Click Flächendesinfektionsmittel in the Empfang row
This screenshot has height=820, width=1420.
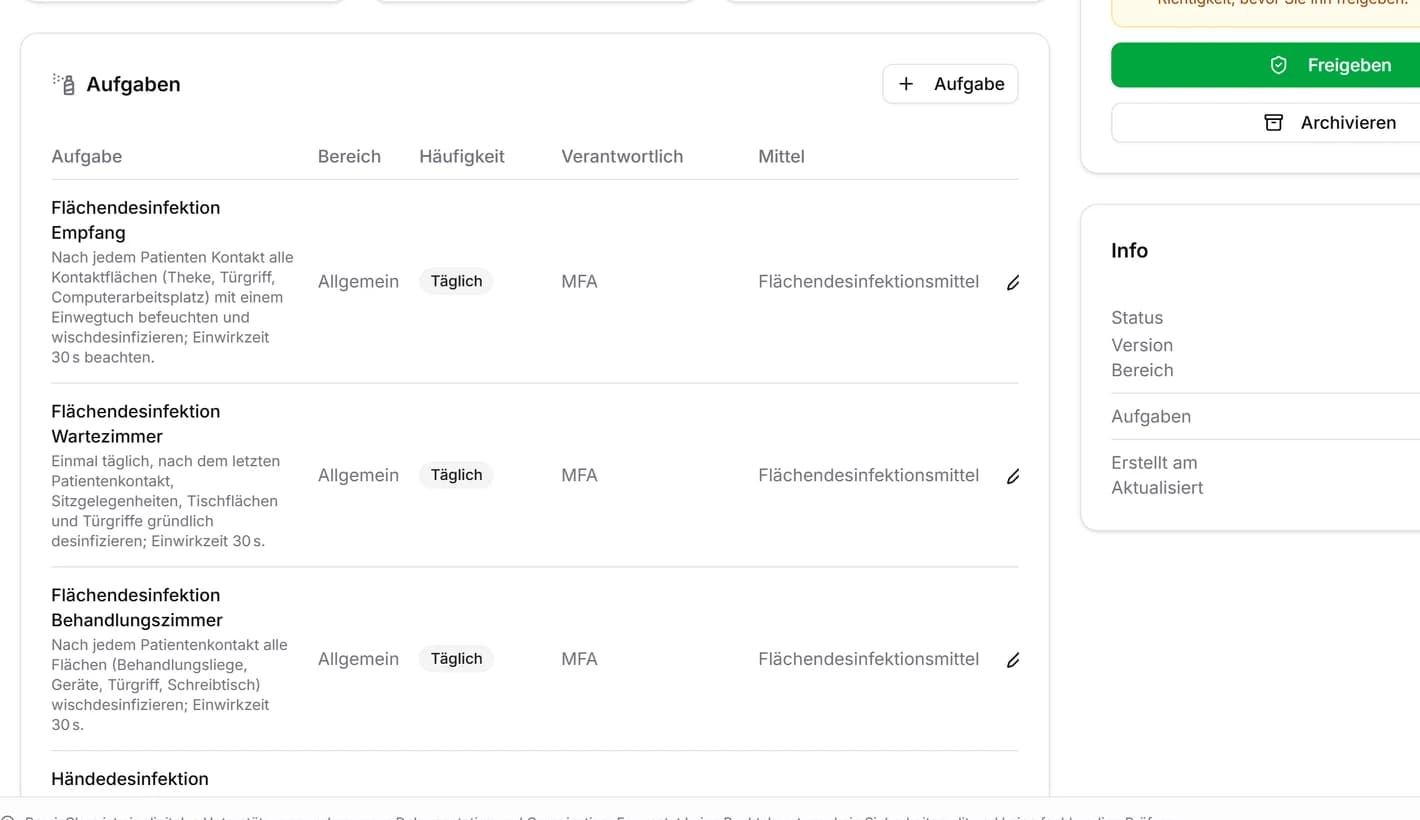coord(868,282)
